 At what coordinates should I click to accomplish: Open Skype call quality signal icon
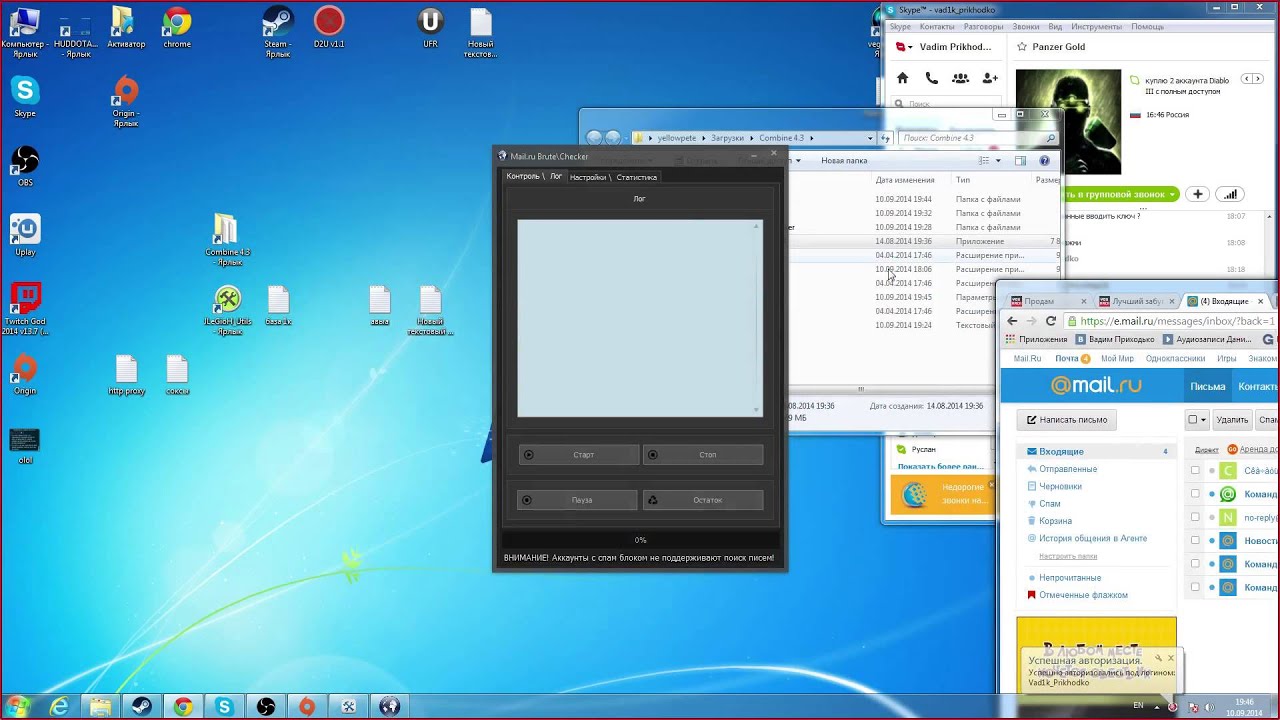point(1230,194)
